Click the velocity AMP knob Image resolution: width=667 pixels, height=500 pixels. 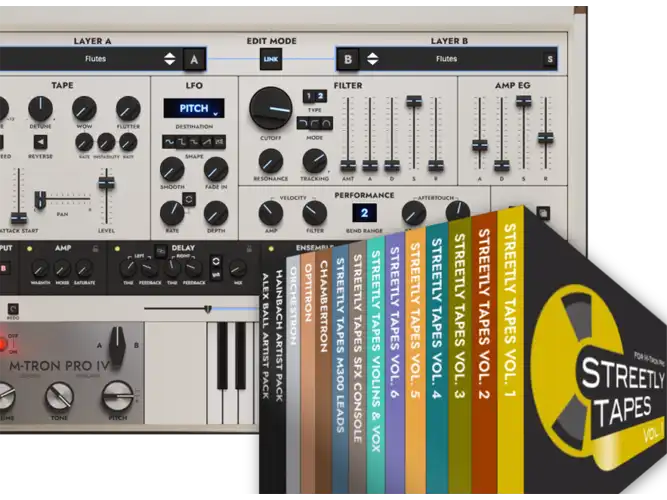[271, 213]
